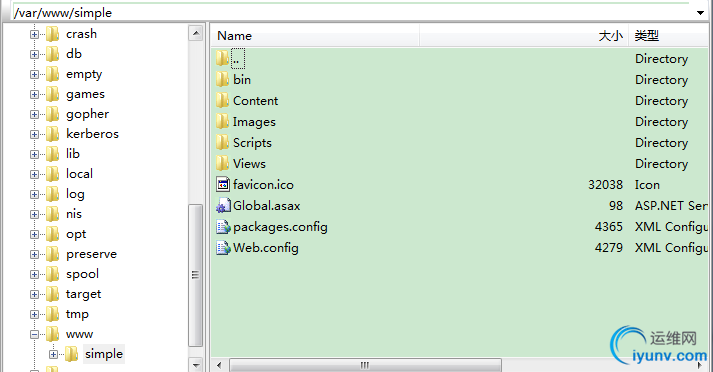Select the bin directory name

tap(242, 80)
